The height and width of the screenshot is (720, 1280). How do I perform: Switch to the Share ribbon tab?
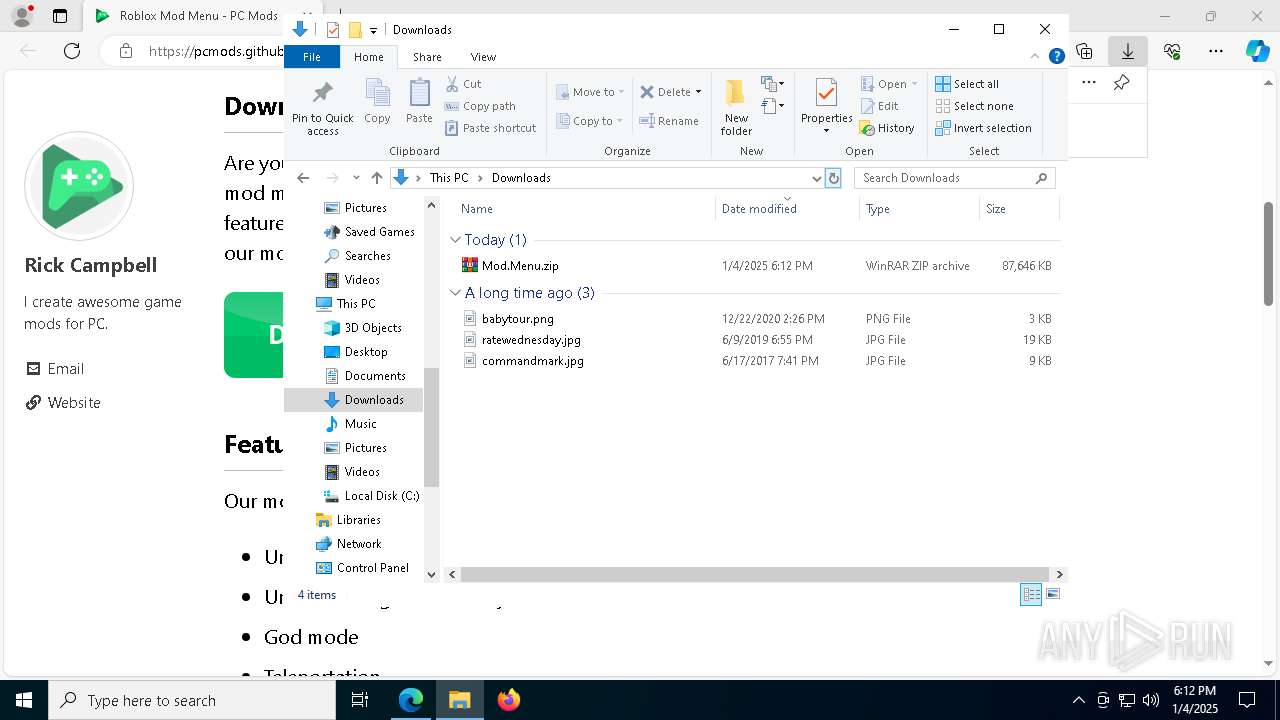tap(427, 57)
